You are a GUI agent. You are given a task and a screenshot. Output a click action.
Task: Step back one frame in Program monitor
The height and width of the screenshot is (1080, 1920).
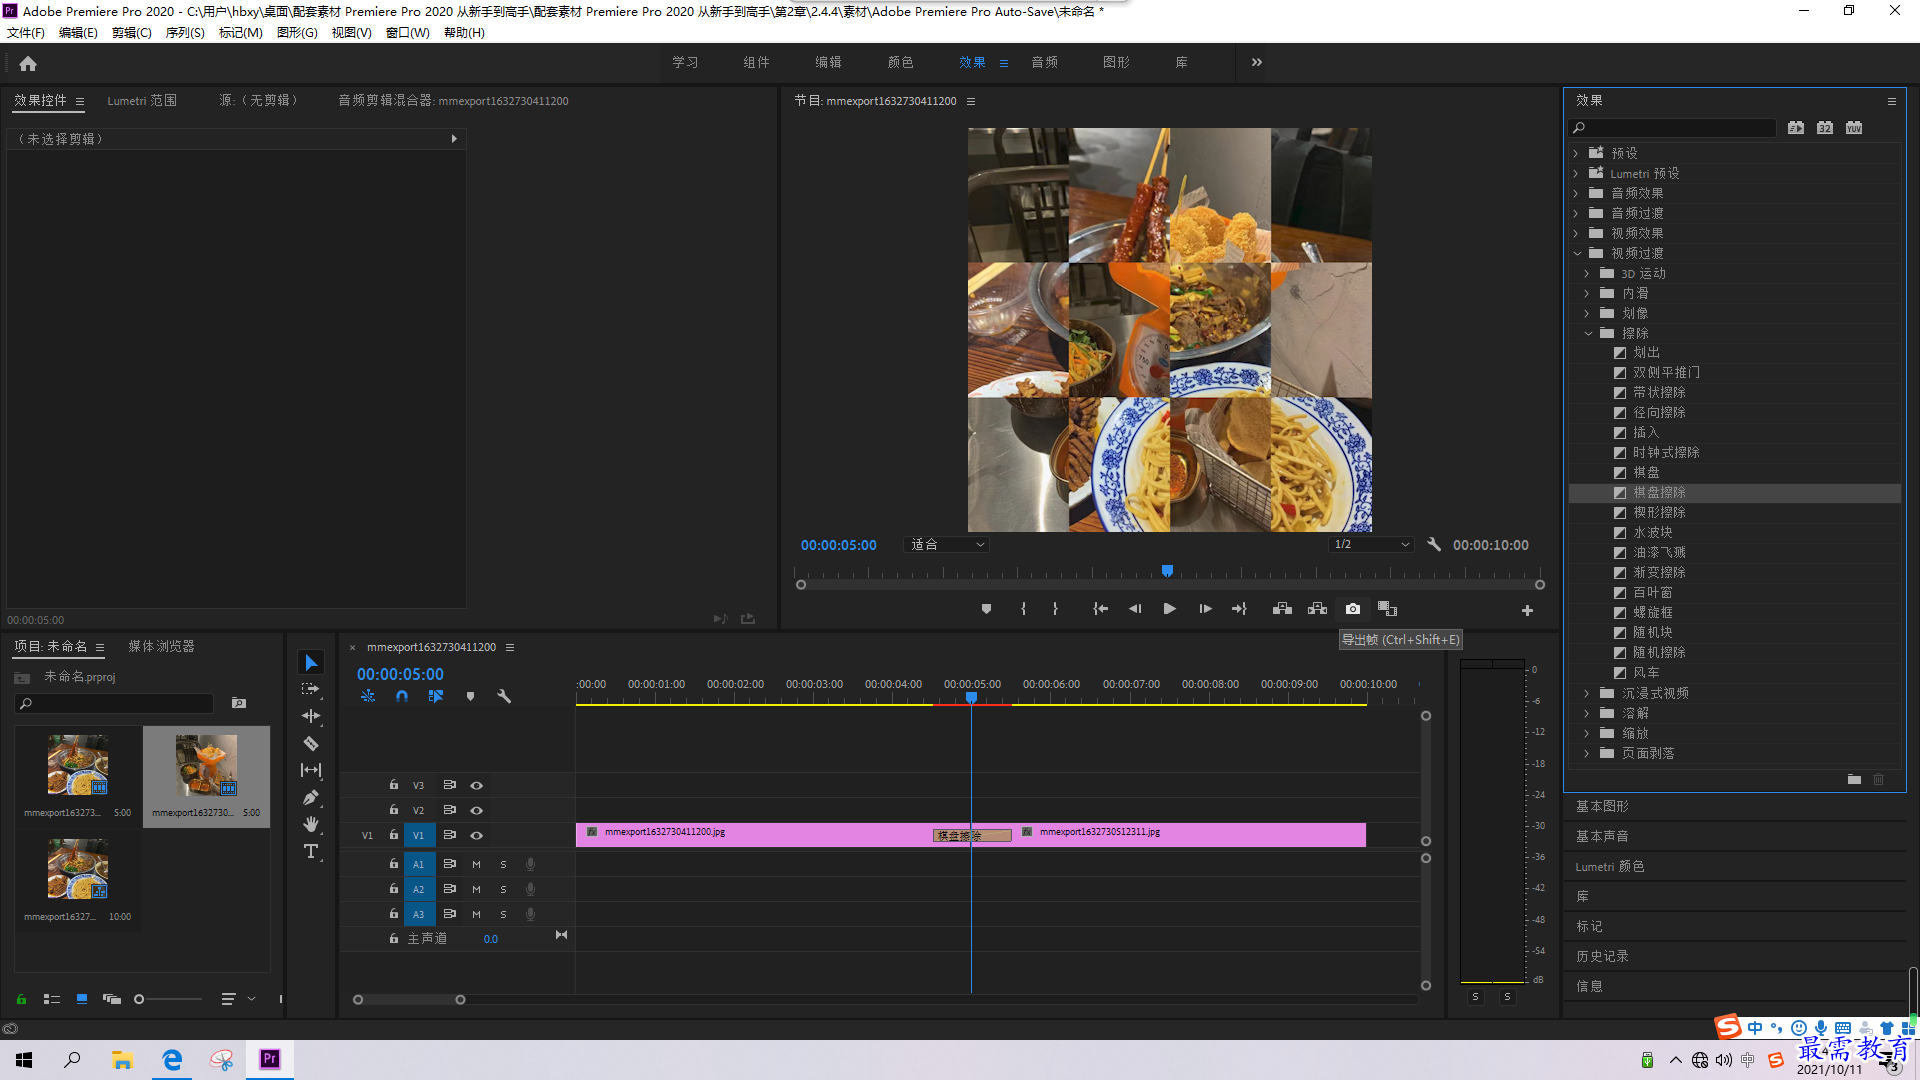tap(1135, 609)
